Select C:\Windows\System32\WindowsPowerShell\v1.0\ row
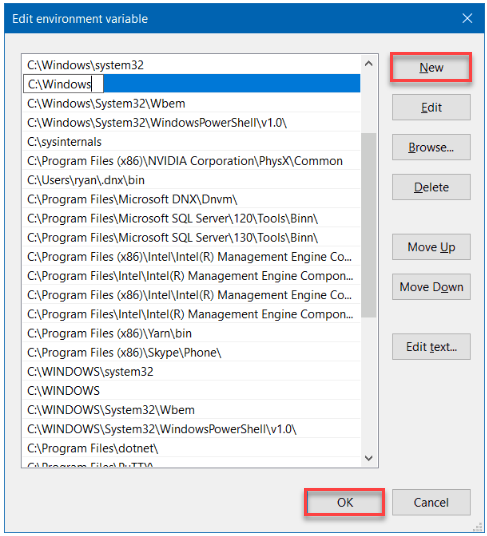 coord(191,122)
